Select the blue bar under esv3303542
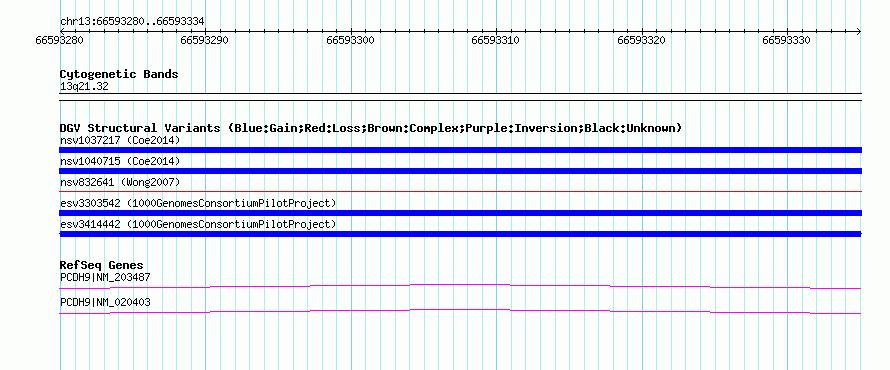This screenshot has height=370, width=890. (460, 213)
